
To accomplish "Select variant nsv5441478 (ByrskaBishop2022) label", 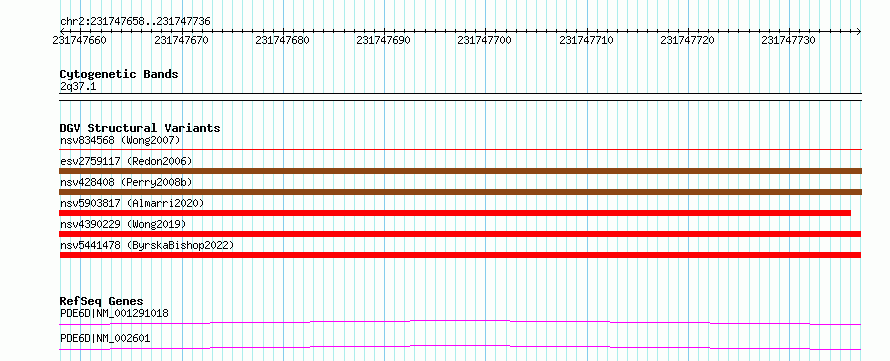I will [147, 245].
